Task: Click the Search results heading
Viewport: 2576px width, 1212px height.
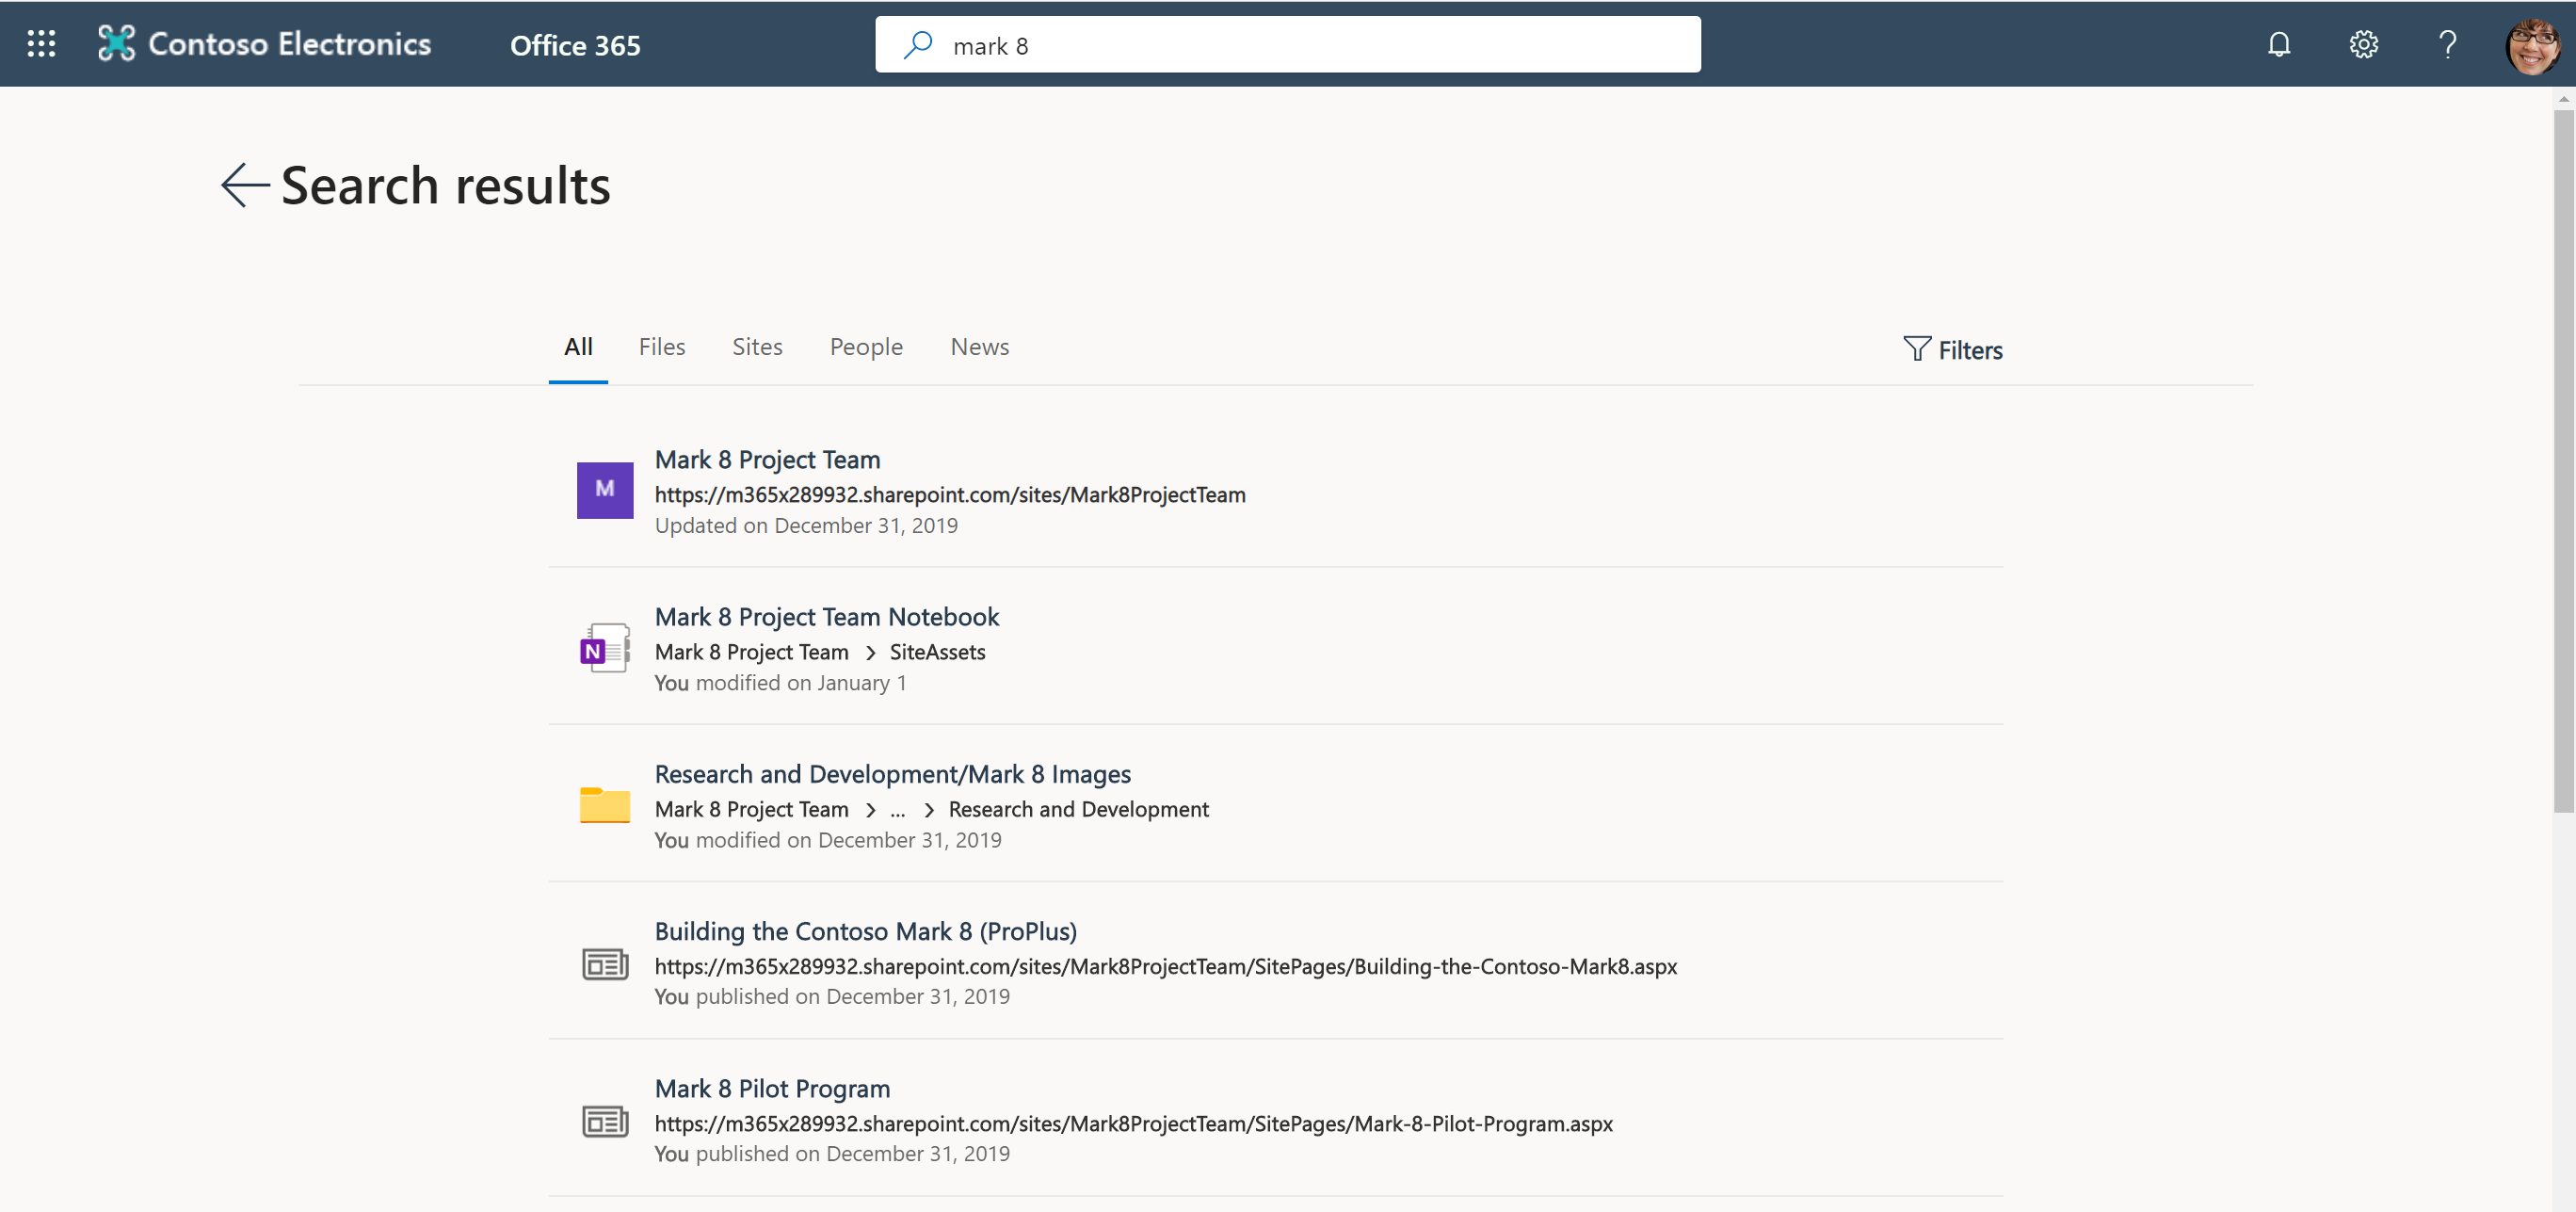Action: (445, 186)
